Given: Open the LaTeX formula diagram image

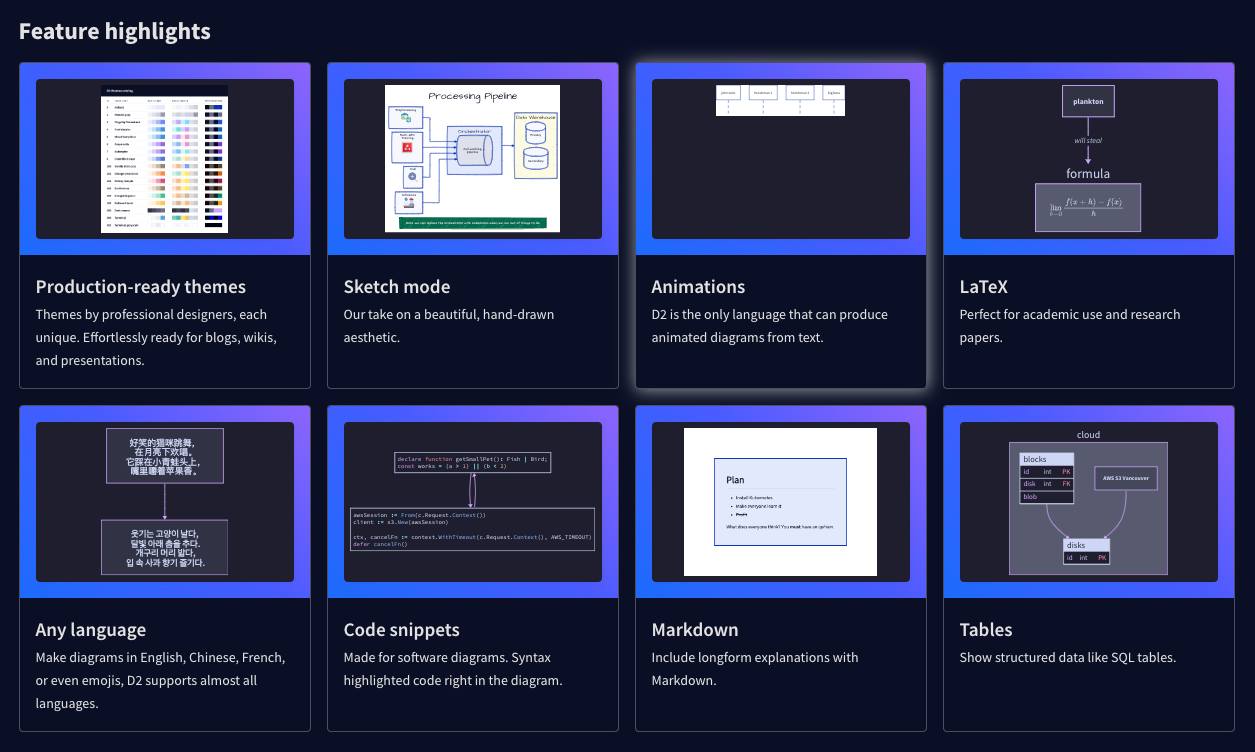Looking at the screenshot, I should point(1089,159).
